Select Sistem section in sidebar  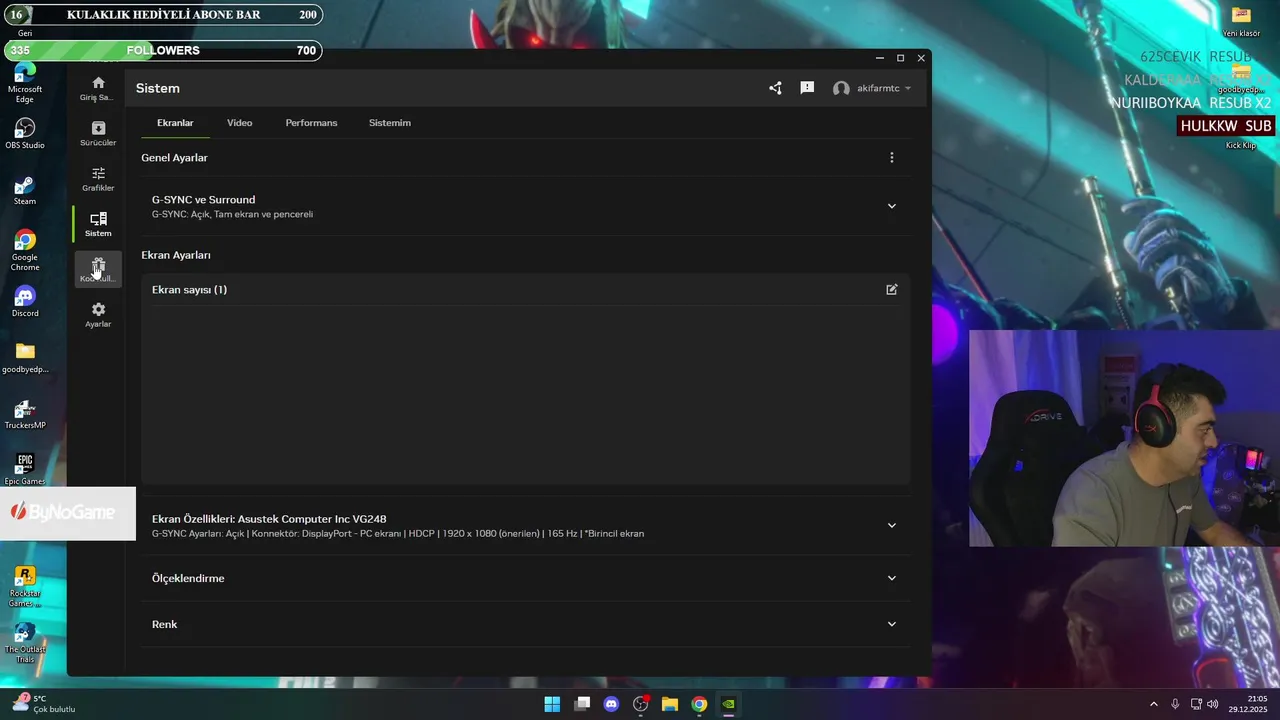coord(98,224)
